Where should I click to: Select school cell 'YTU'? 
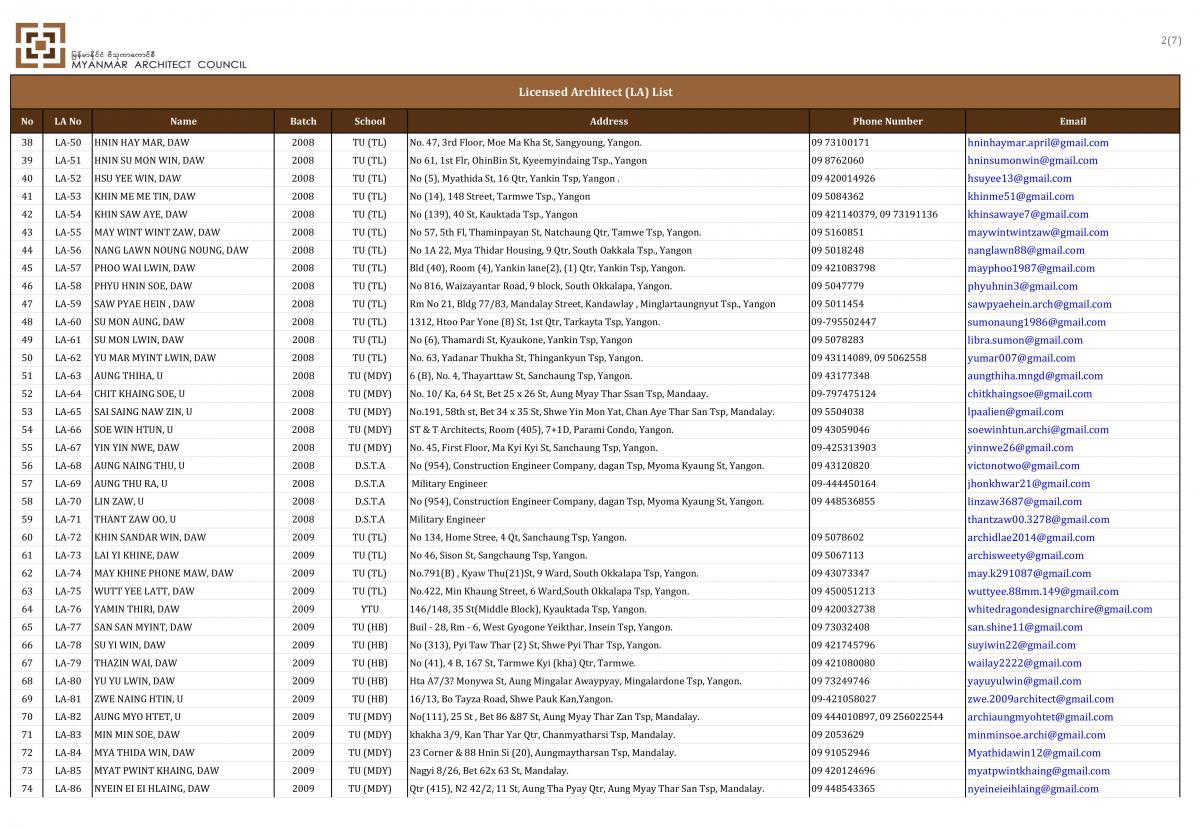370,610
